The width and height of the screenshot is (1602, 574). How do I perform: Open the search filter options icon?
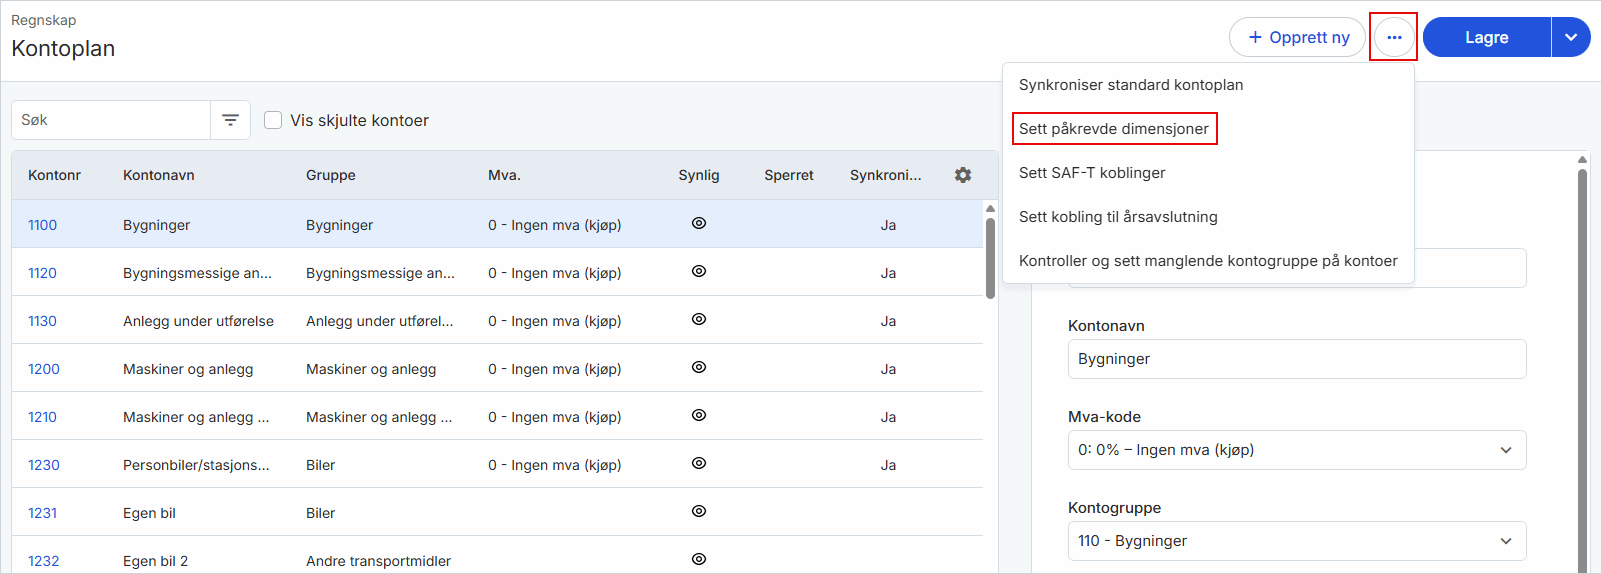pyautogui.click(x=230, y=120)
